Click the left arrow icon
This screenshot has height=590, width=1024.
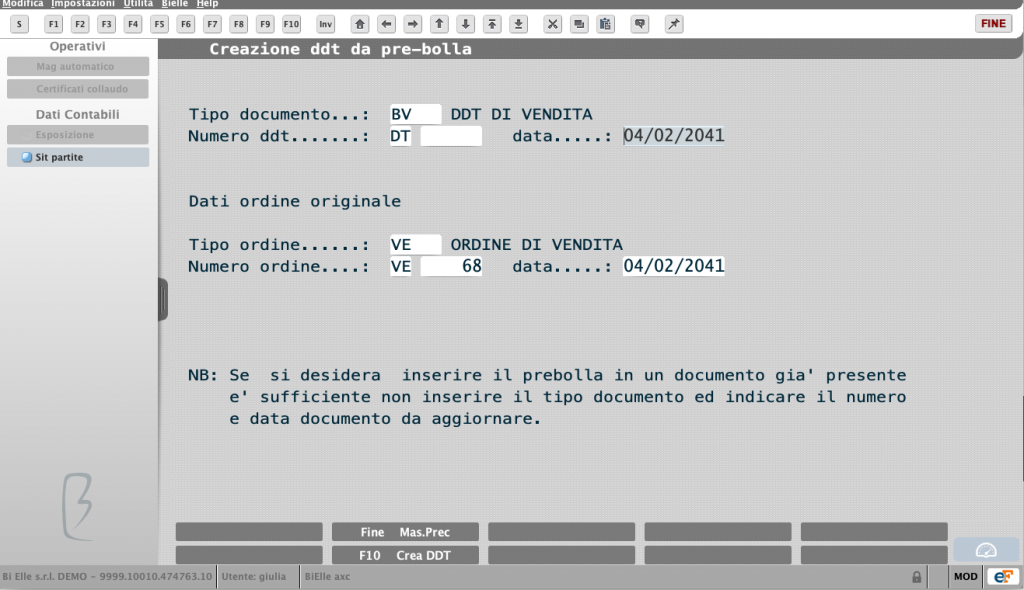pyautogui.click(x=387, y=24)
